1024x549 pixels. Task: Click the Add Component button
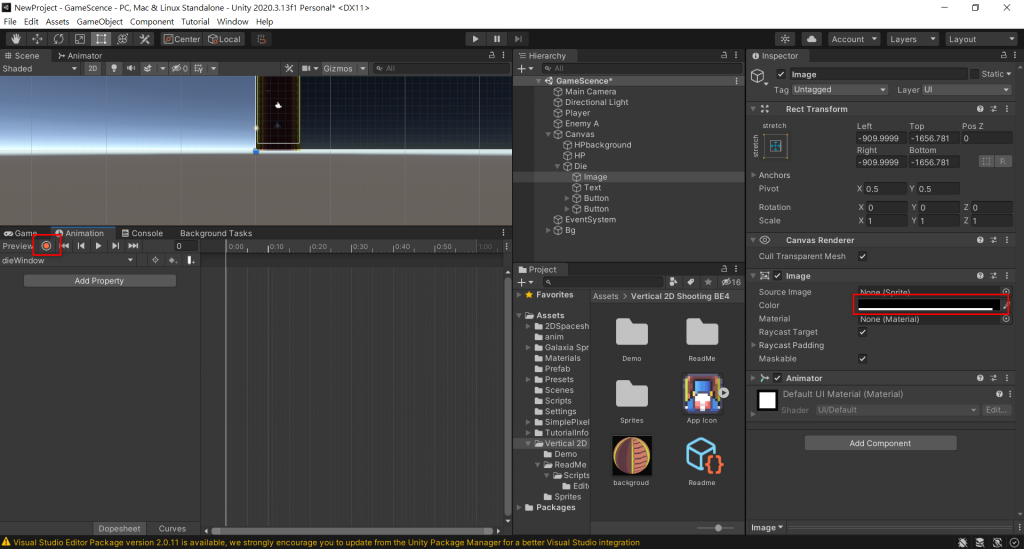click(x=880, y=443)
